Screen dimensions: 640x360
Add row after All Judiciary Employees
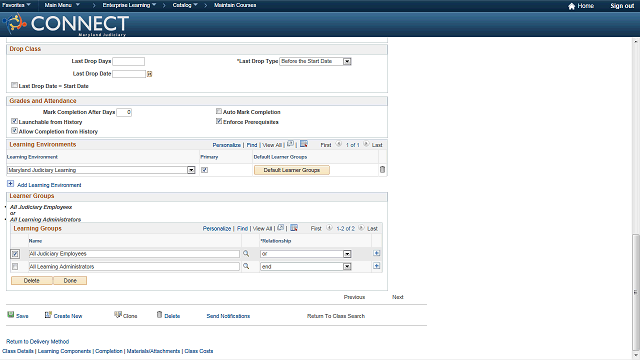pyautogui.click(x=377, y=253)
